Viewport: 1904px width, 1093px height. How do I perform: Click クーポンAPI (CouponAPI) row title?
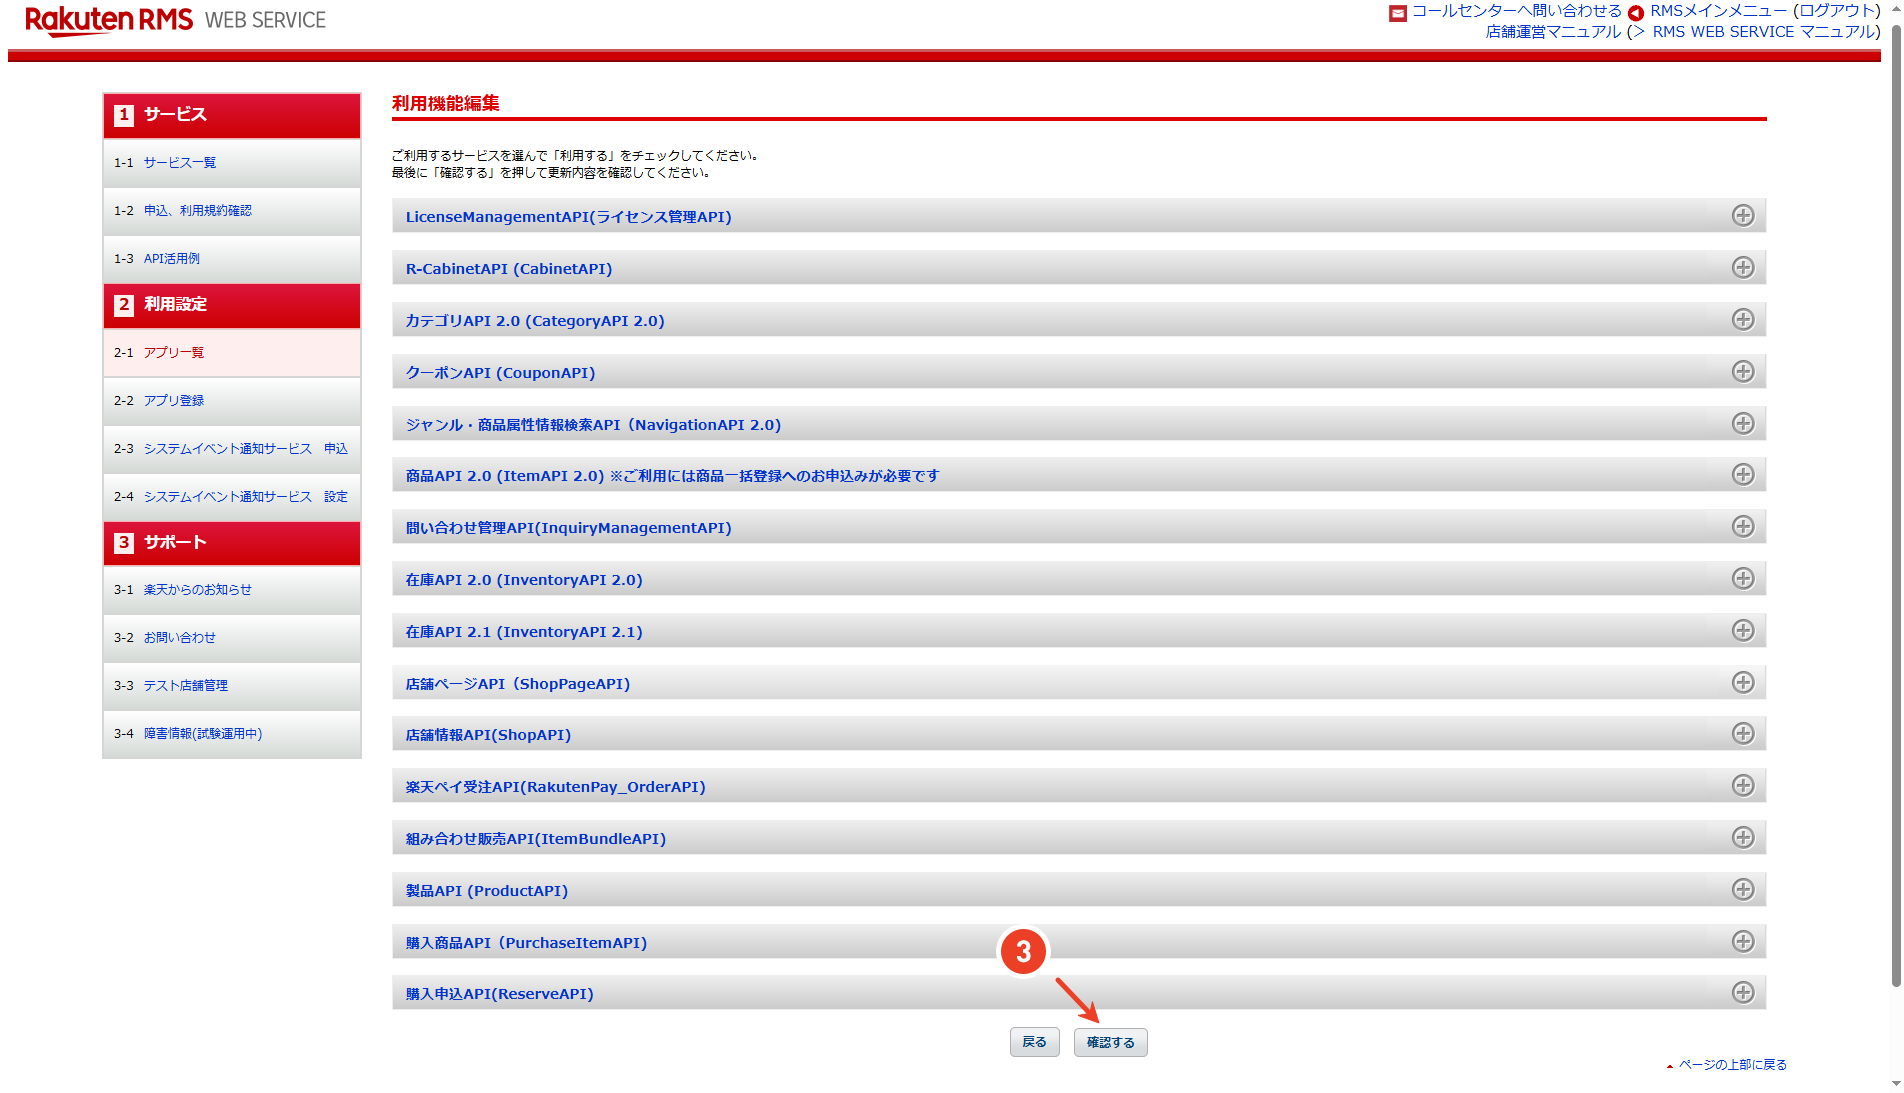pos(500,373)
